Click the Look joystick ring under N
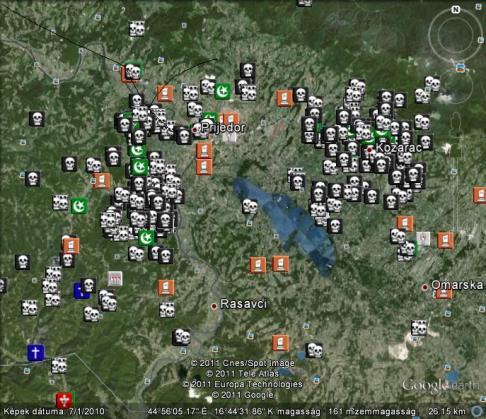This screenshot has height=419, width=486. click(455, 35)
